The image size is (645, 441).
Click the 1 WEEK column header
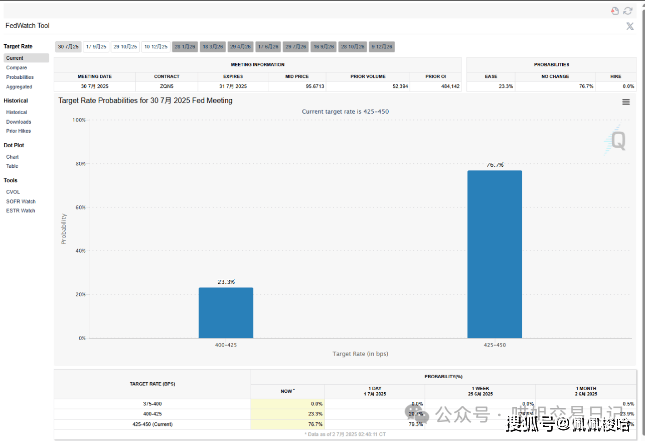[x=480, y=391]
